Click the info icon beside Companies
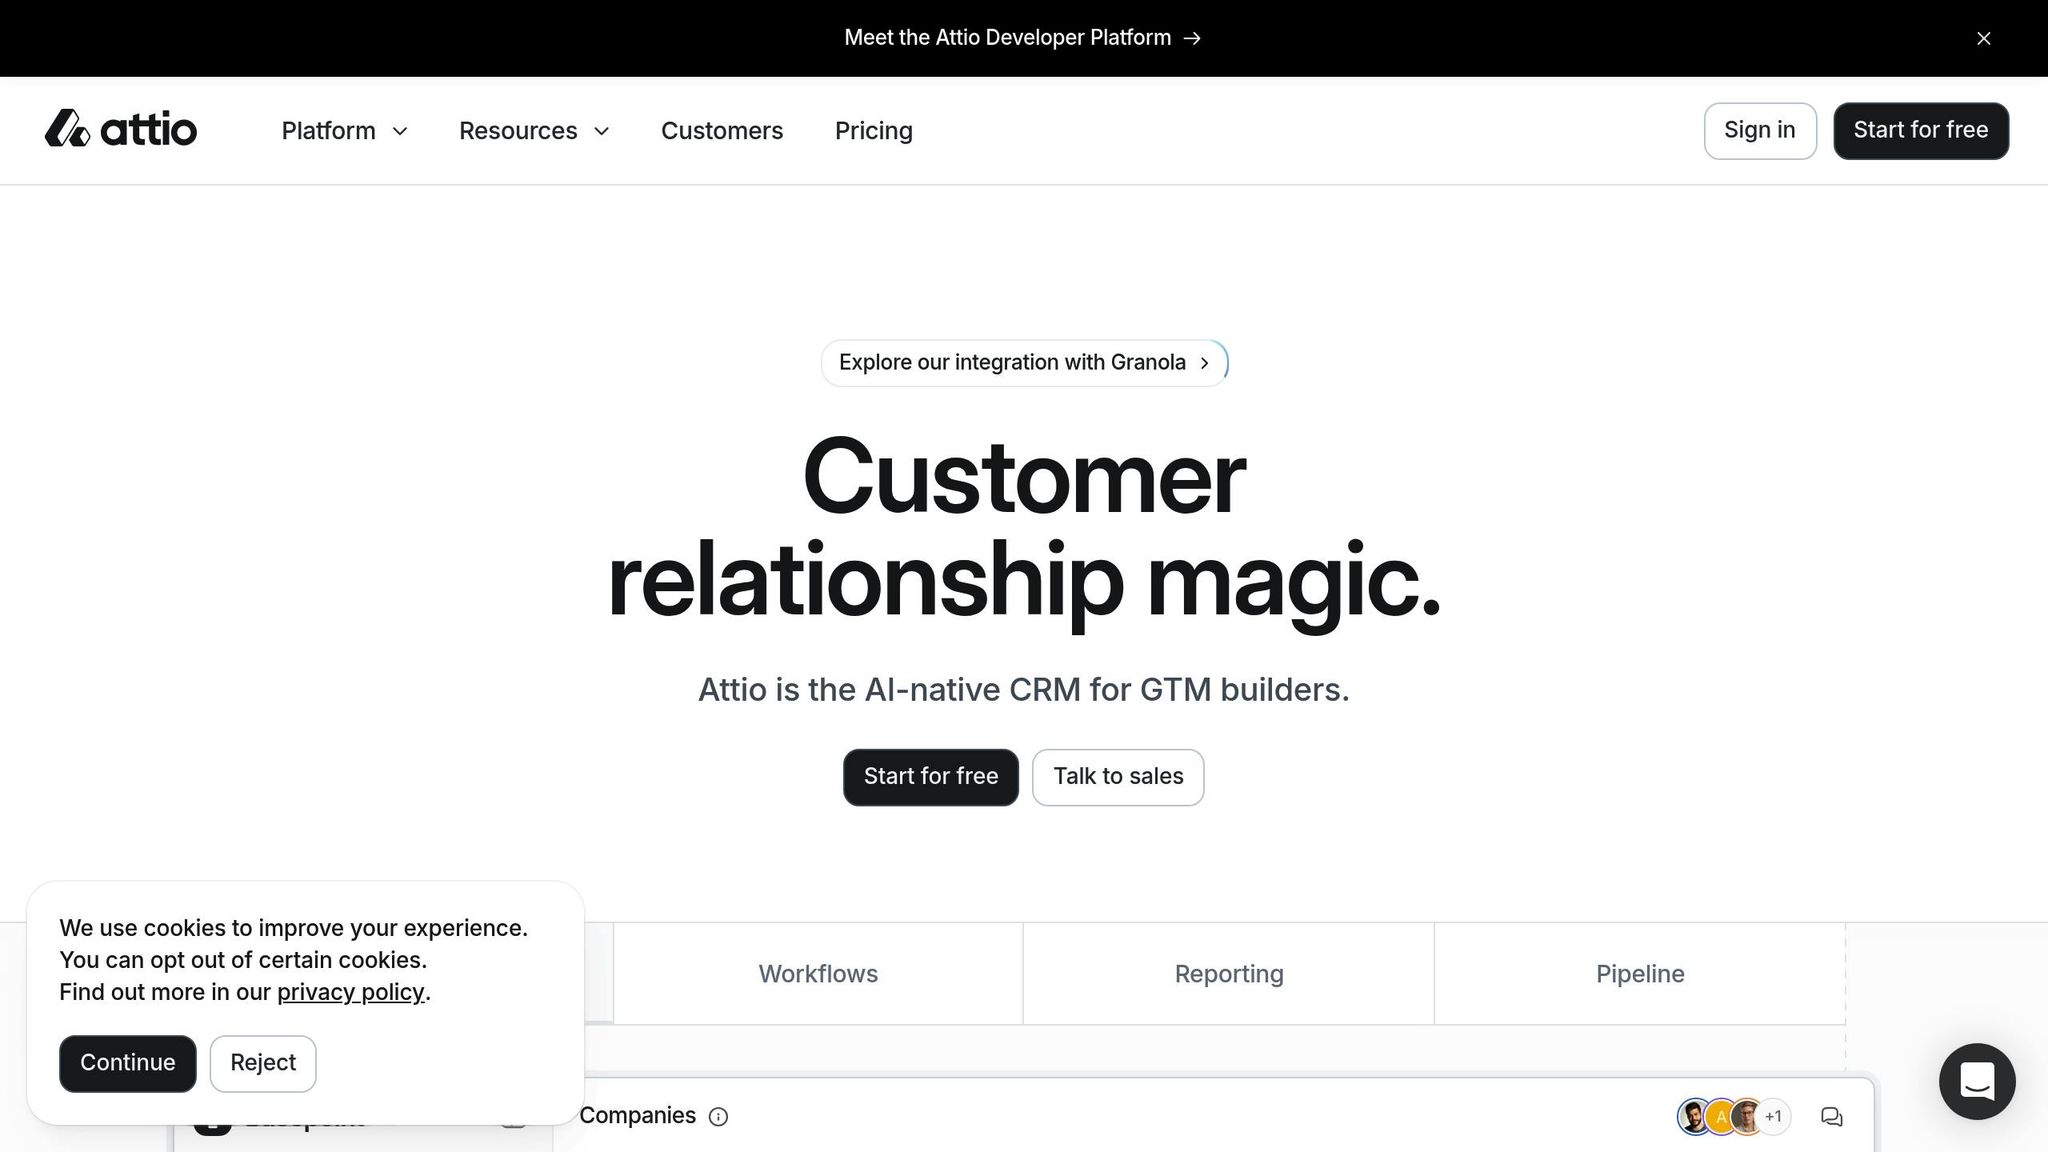This screenshot has width=2048, height=1152. [x=718, y=1117]
